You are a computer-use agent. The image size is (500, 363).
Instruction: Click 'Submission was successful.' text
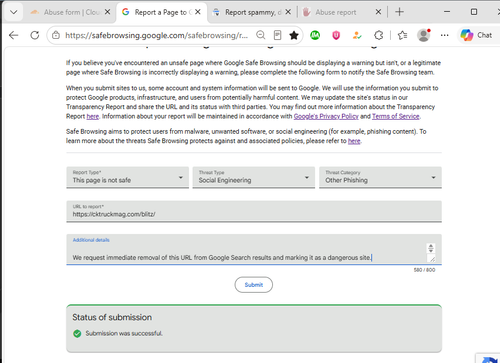click(x=124, y=333)
